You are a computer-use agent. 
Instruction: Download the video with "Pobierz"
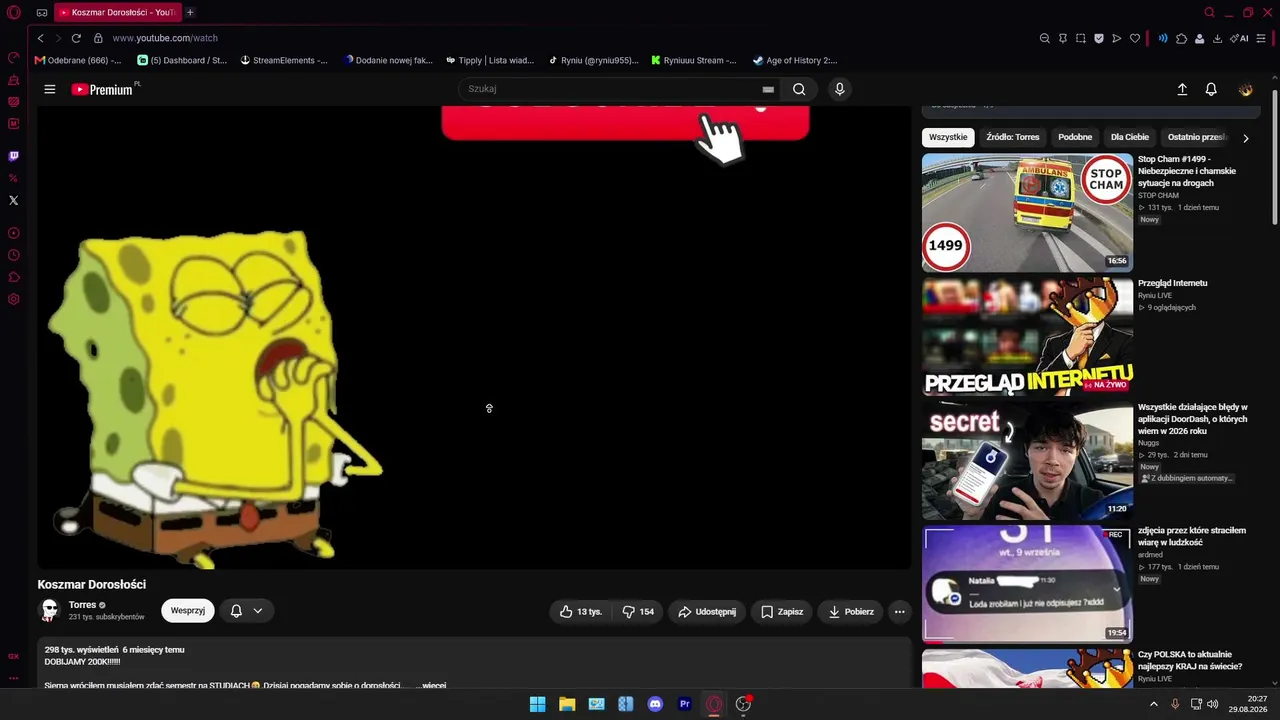click(x=850, y=612)
